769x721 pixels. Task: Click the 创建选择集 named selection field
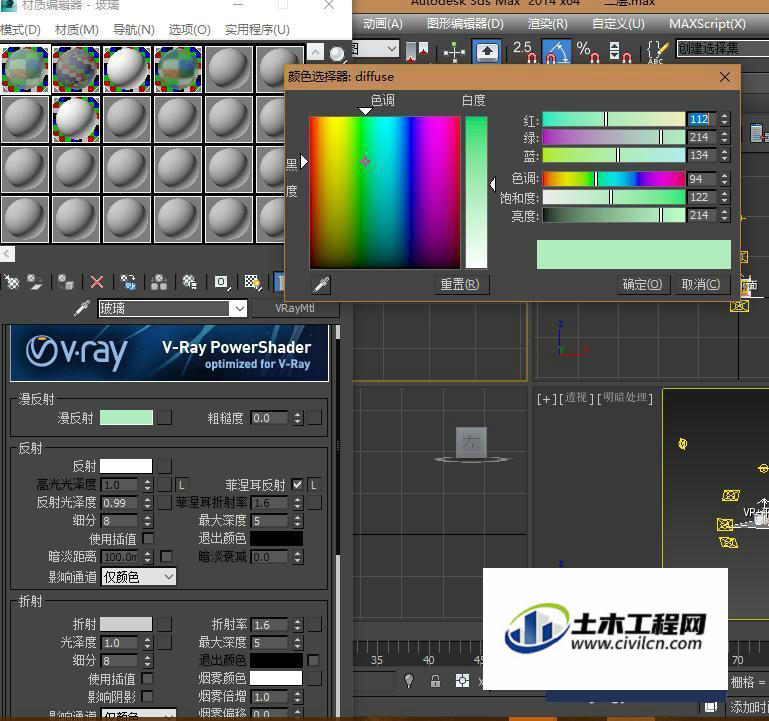tap(722, 49)
